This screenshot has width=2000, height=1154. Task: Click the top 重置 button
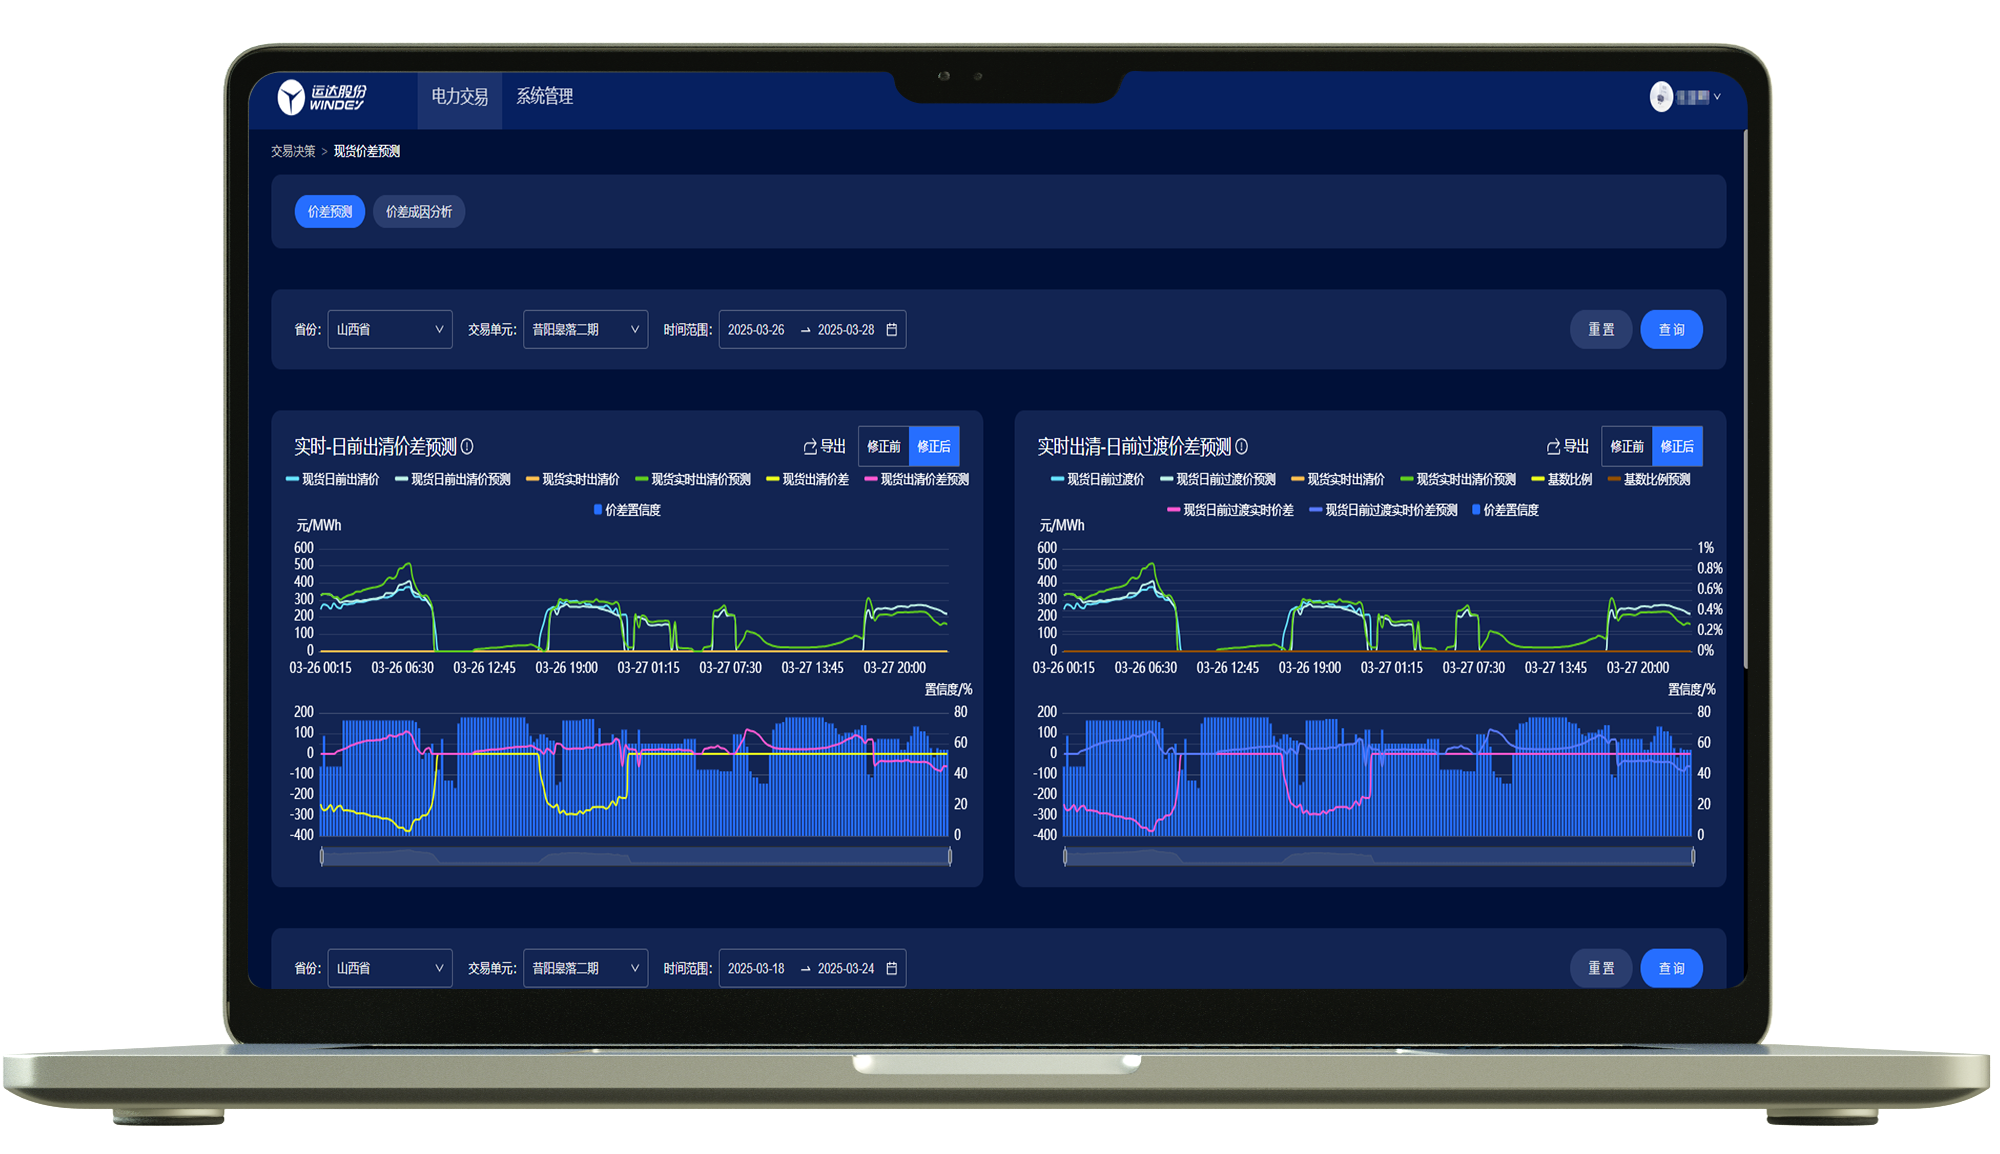[1601, 330]
